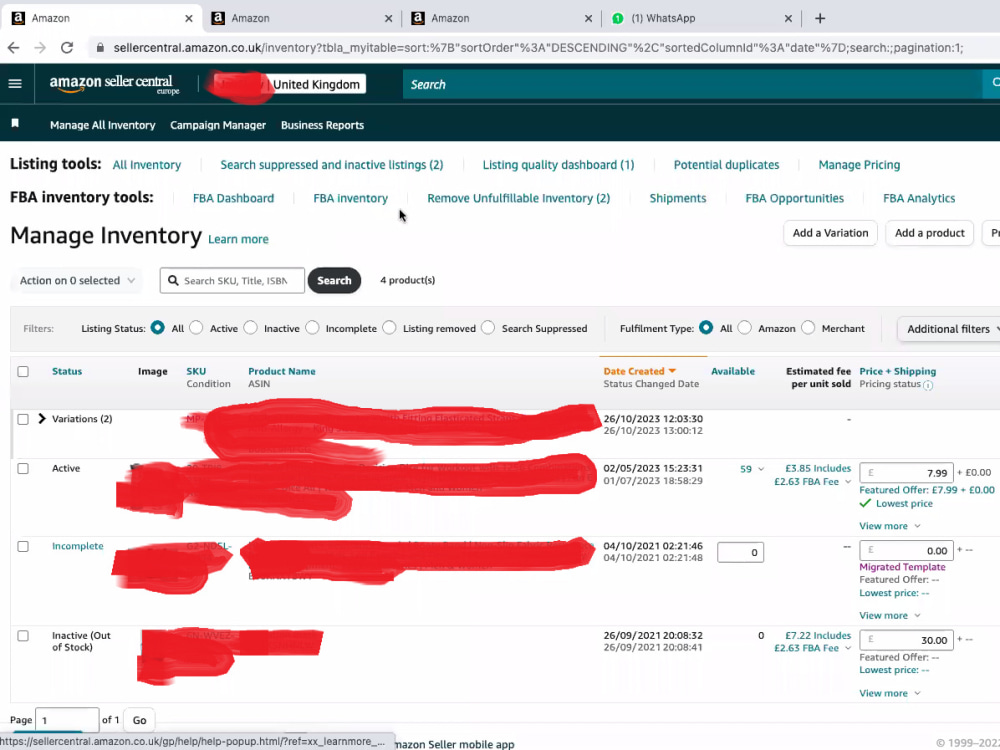Expand fee details for £7.22 estimate
Image resolution: width=1000 pixels, height=750 pixels.
point(848,649)
